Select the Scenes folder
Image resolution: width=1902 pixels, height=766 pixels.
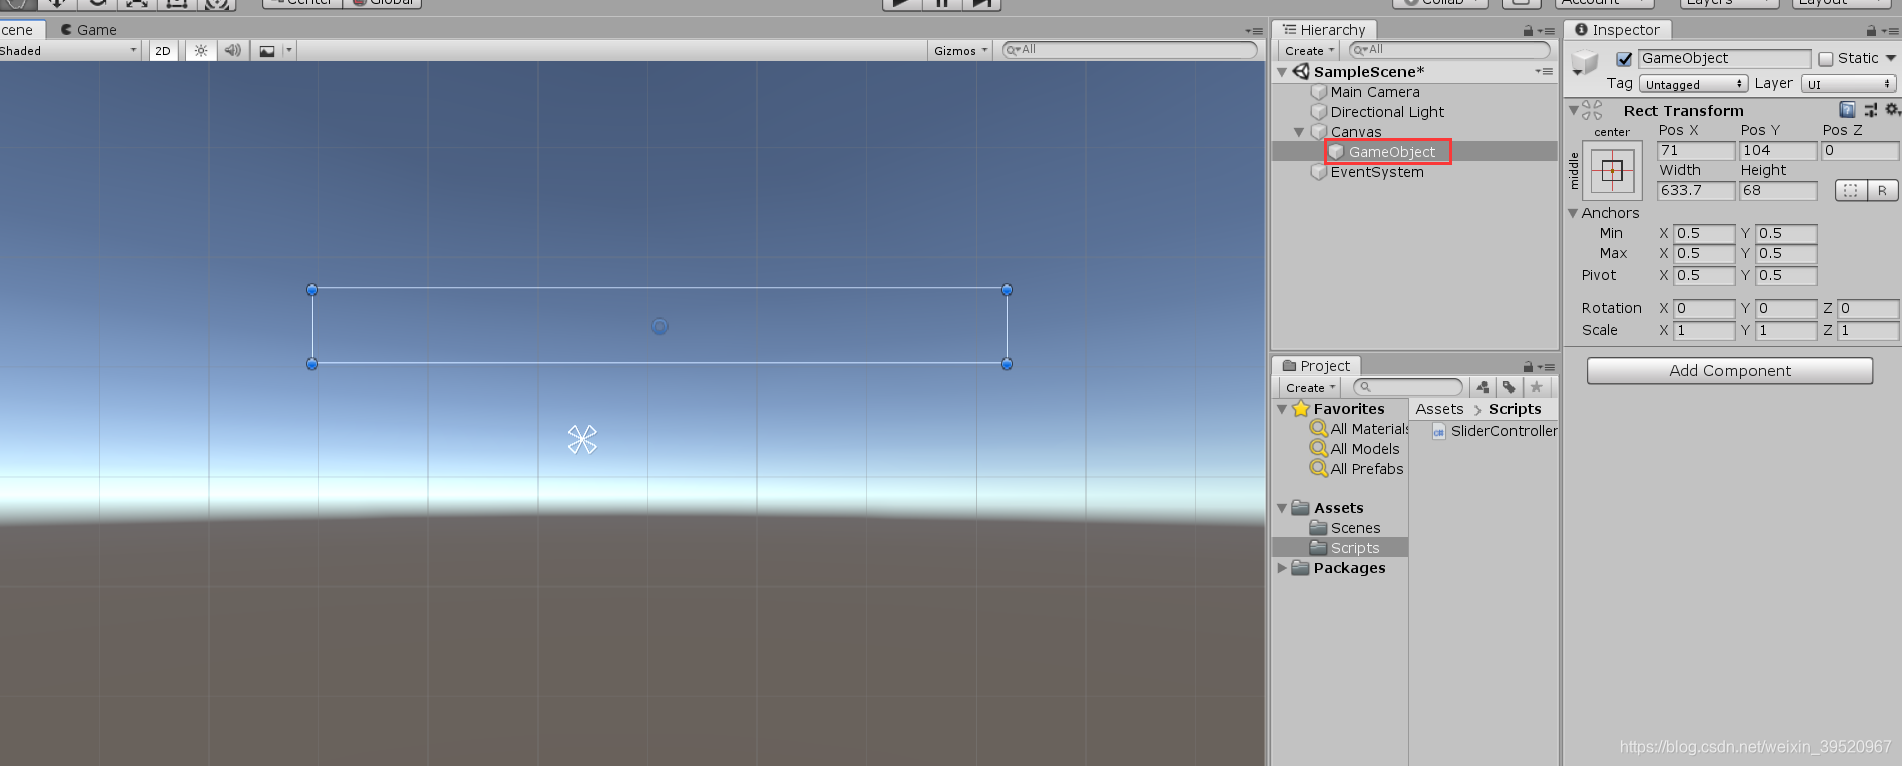[1345, 528]
